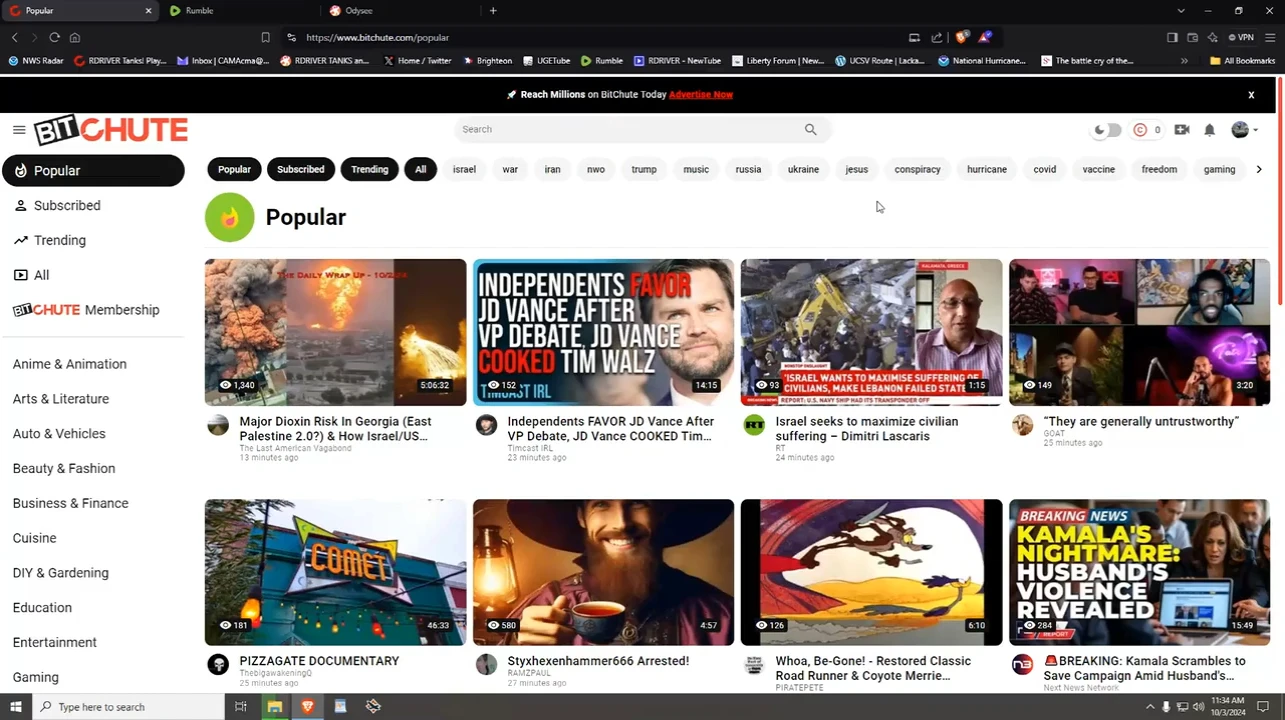The image size is (1285, 720).
Task: Select the Popular filter pill
Action: pos(234,169)
